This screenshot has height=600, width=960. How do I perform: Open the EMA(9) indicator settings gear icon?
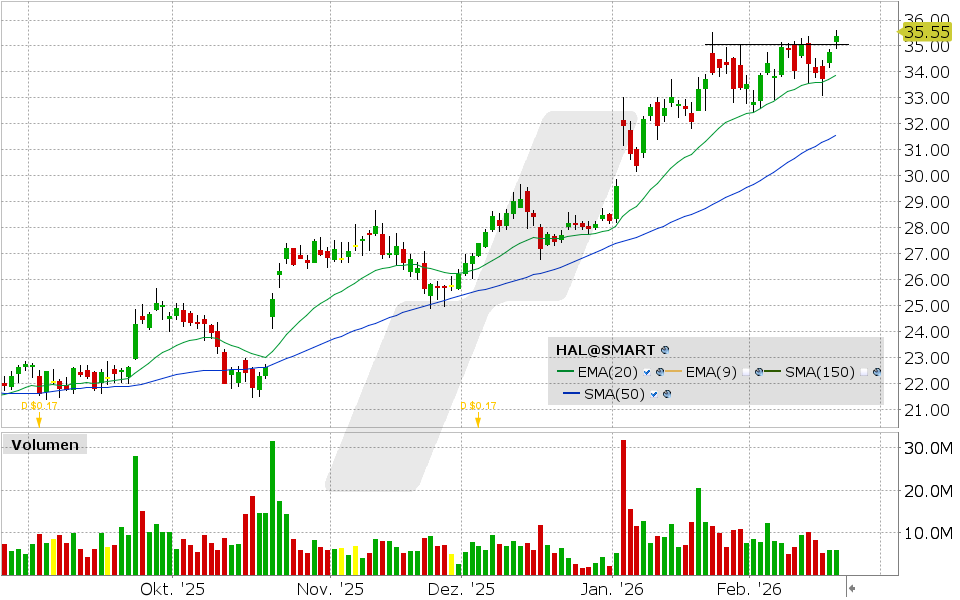(759, 371)
